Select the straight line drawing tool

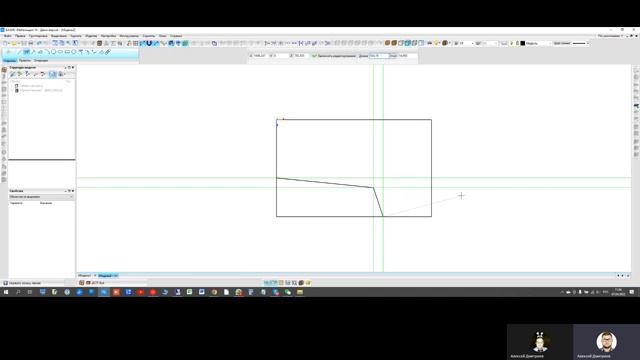[x=20, y=52]
